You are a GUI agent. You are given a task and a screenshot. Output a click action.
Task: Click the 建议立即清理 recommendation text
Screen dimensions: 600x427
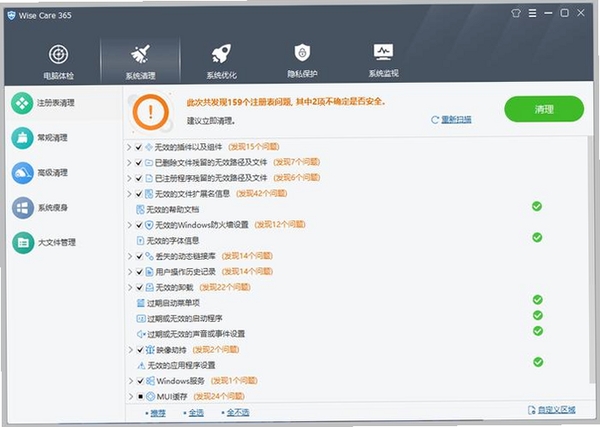211,121
